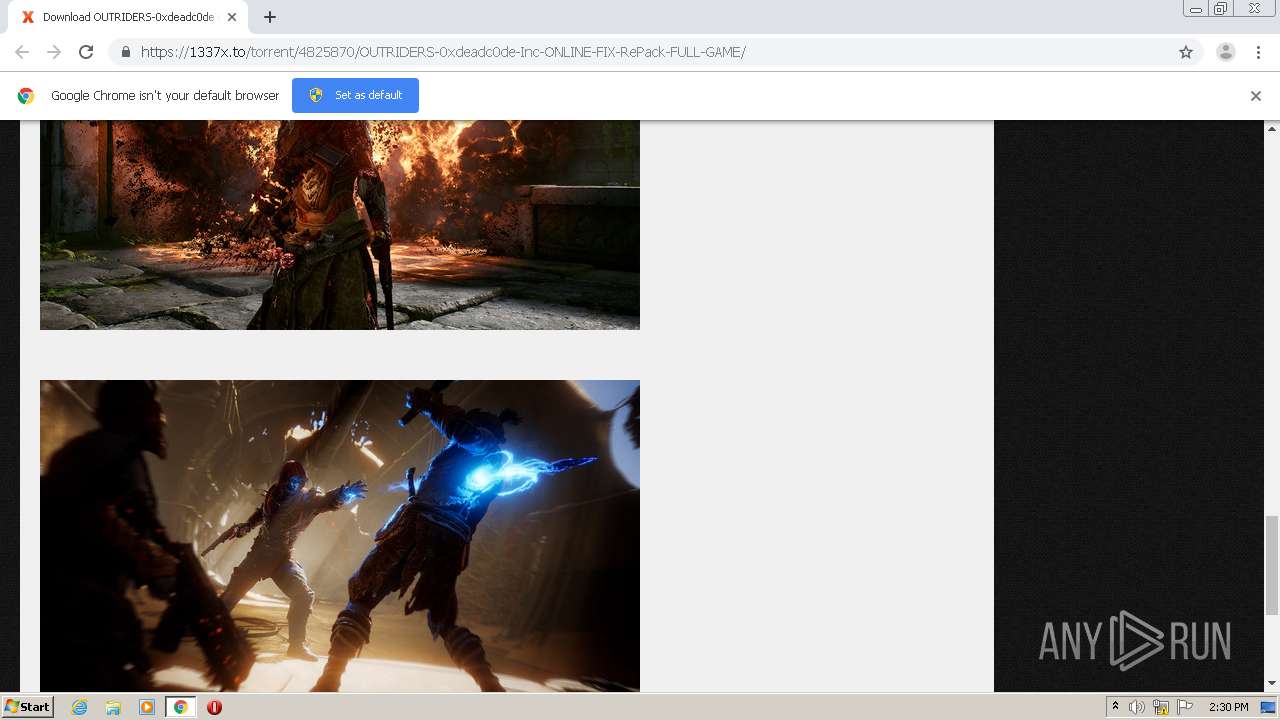
Task: Click the Set as default button
Action: click(355, 95)
